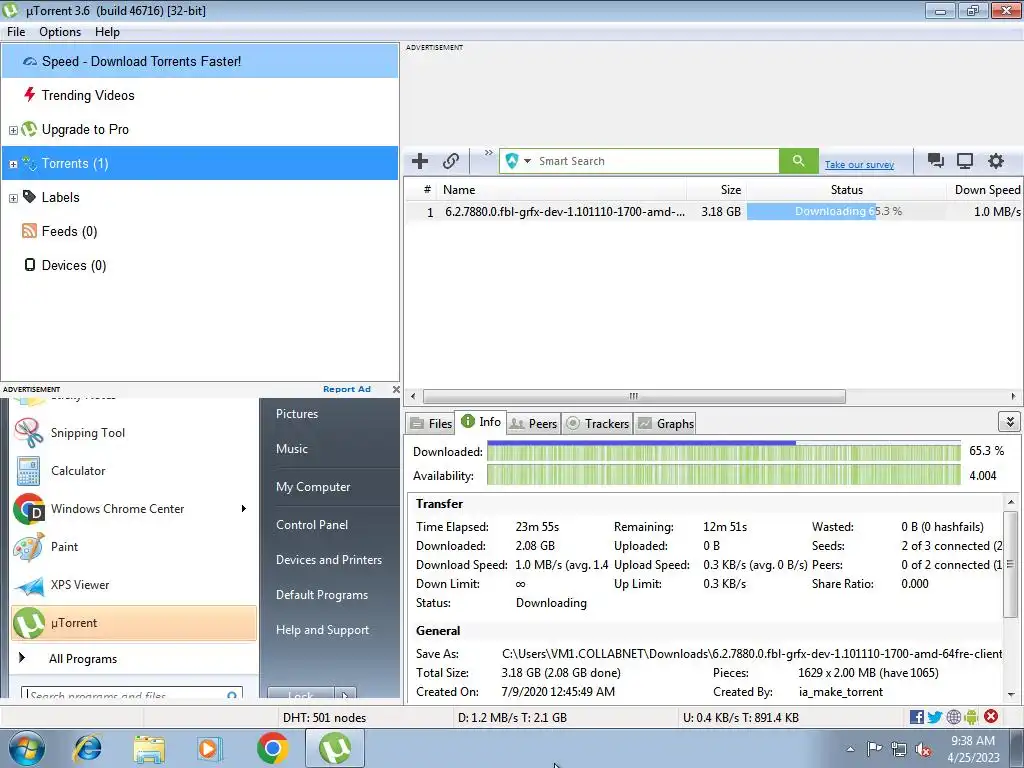This screenshot has height=768, width=1024.
Task: Click the chat bubble icon in toolbar
Action: tap(936, 161)
